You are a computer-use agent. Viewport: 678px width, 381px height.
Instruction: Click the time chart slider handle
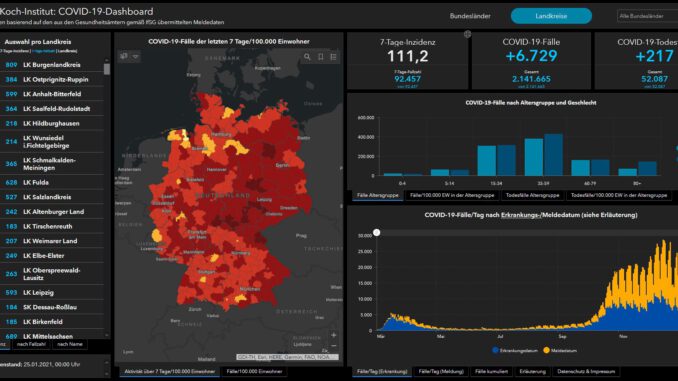coord(377,233)
